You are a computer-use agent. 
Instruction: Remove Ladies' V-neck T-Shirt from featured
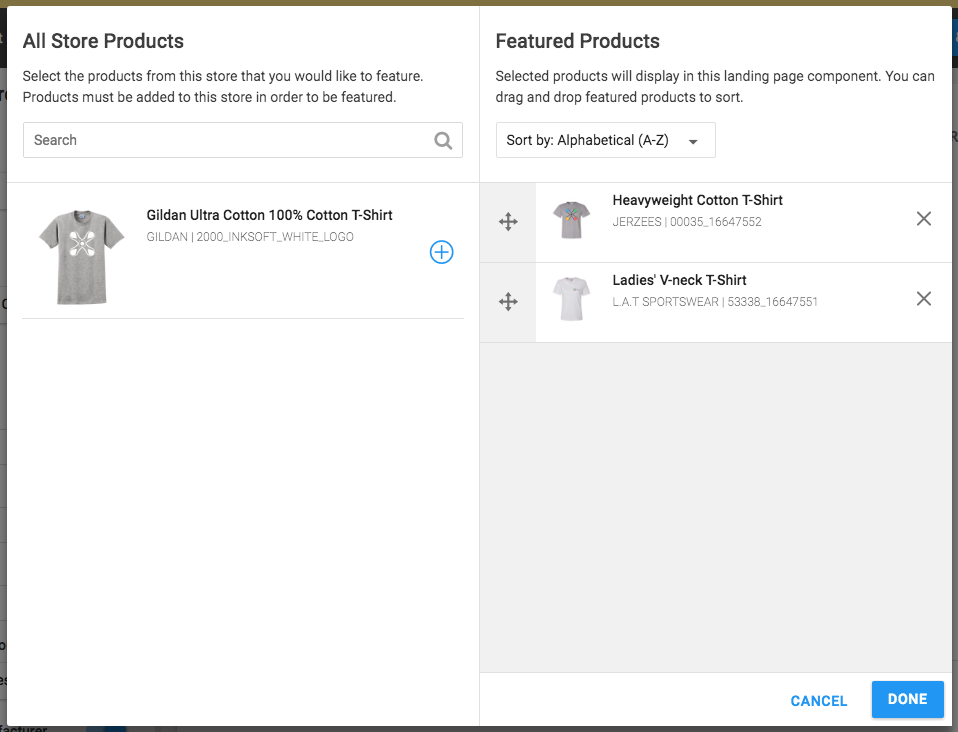[923, 298]
